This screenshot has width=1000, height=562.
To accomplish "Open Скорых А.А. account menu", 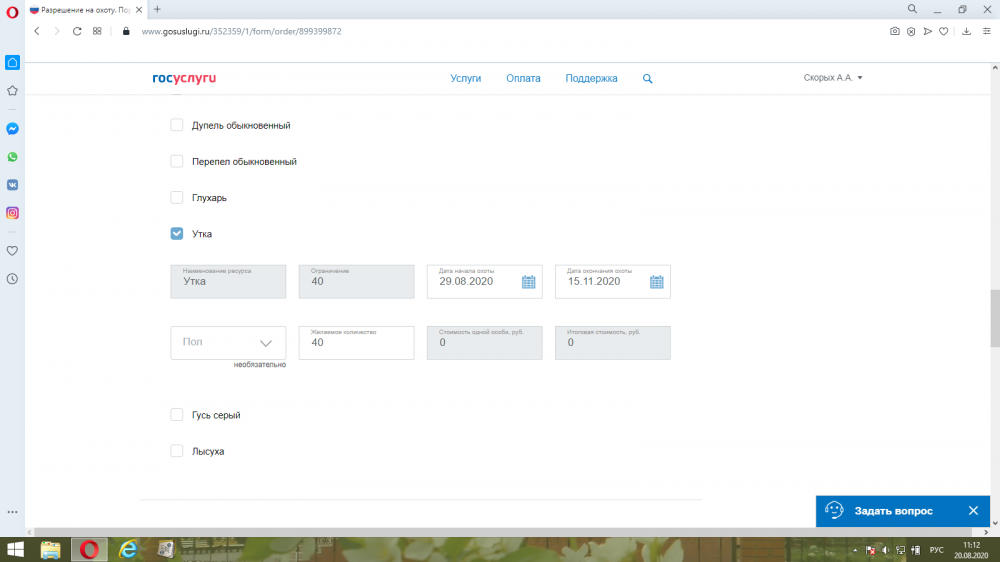I will click(833, 78).
